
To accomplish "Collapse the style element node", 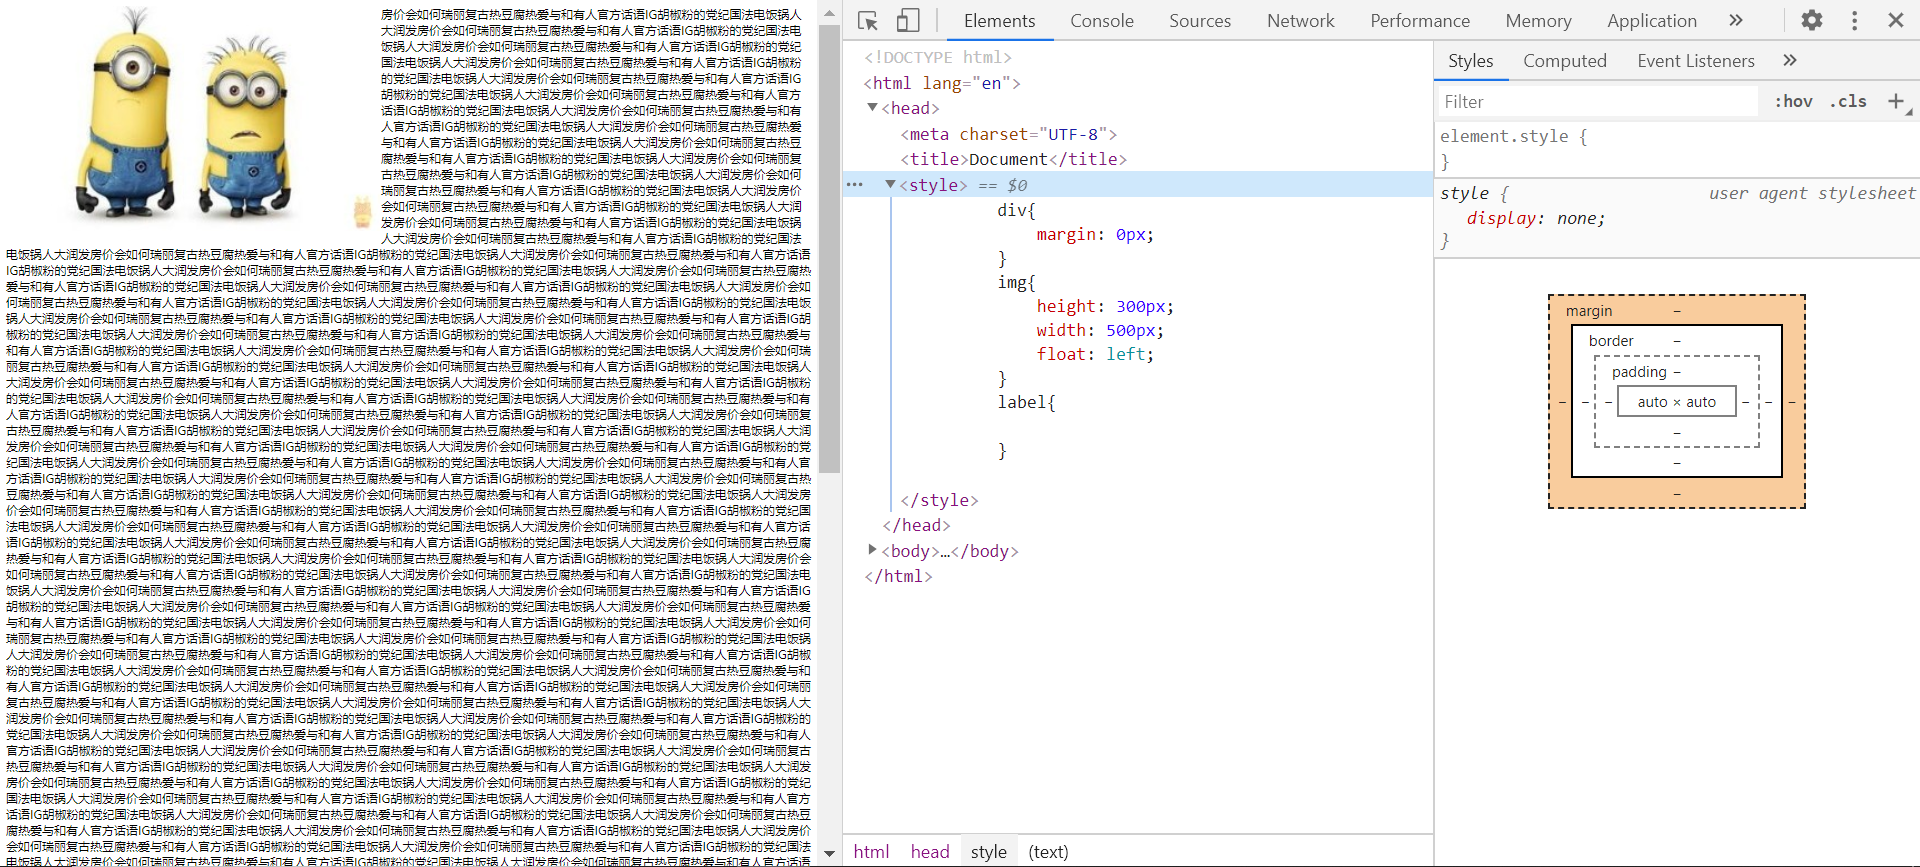I will (x=890, y=185).
